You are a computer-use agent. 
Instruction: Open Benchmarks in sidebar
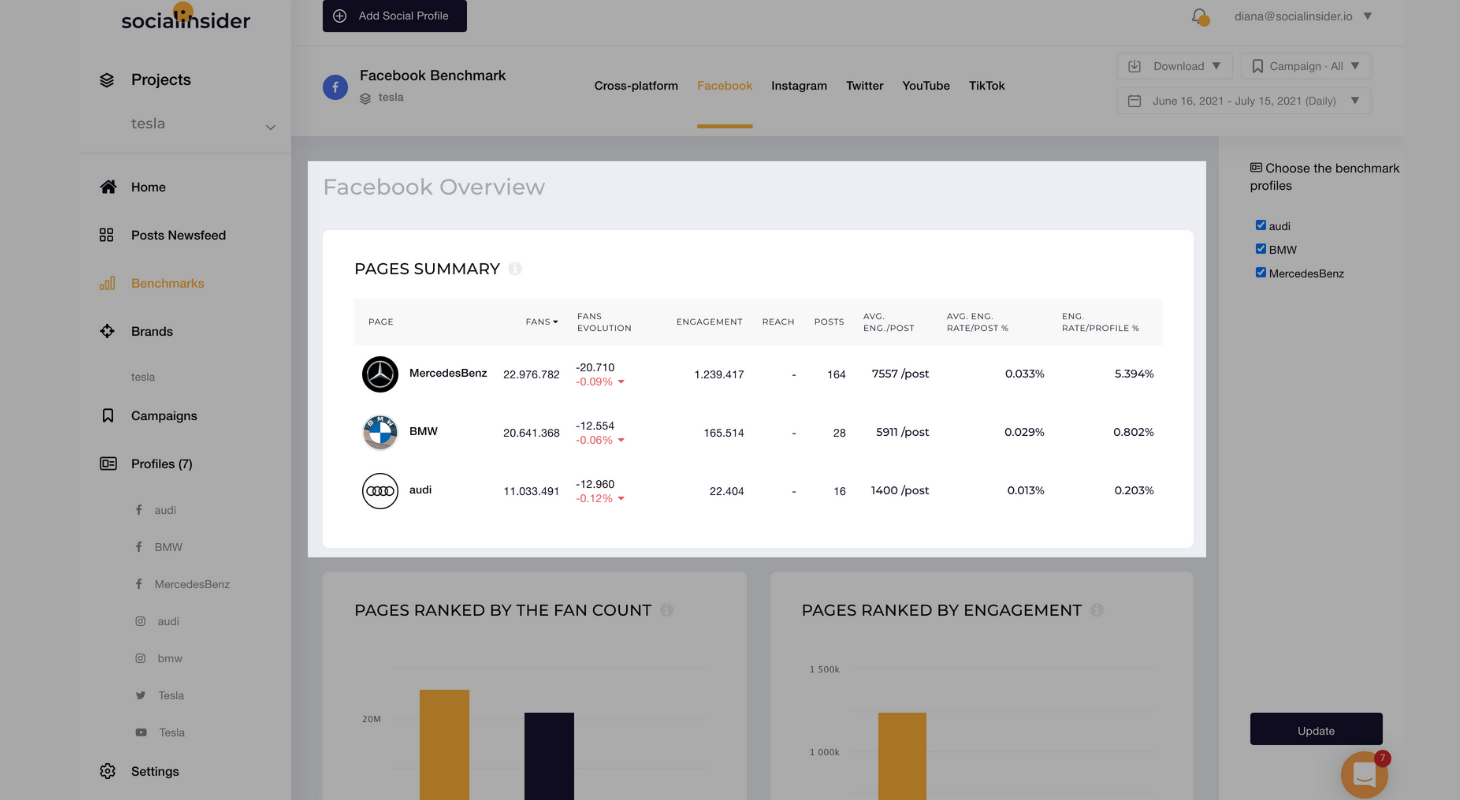coord(167,283)
